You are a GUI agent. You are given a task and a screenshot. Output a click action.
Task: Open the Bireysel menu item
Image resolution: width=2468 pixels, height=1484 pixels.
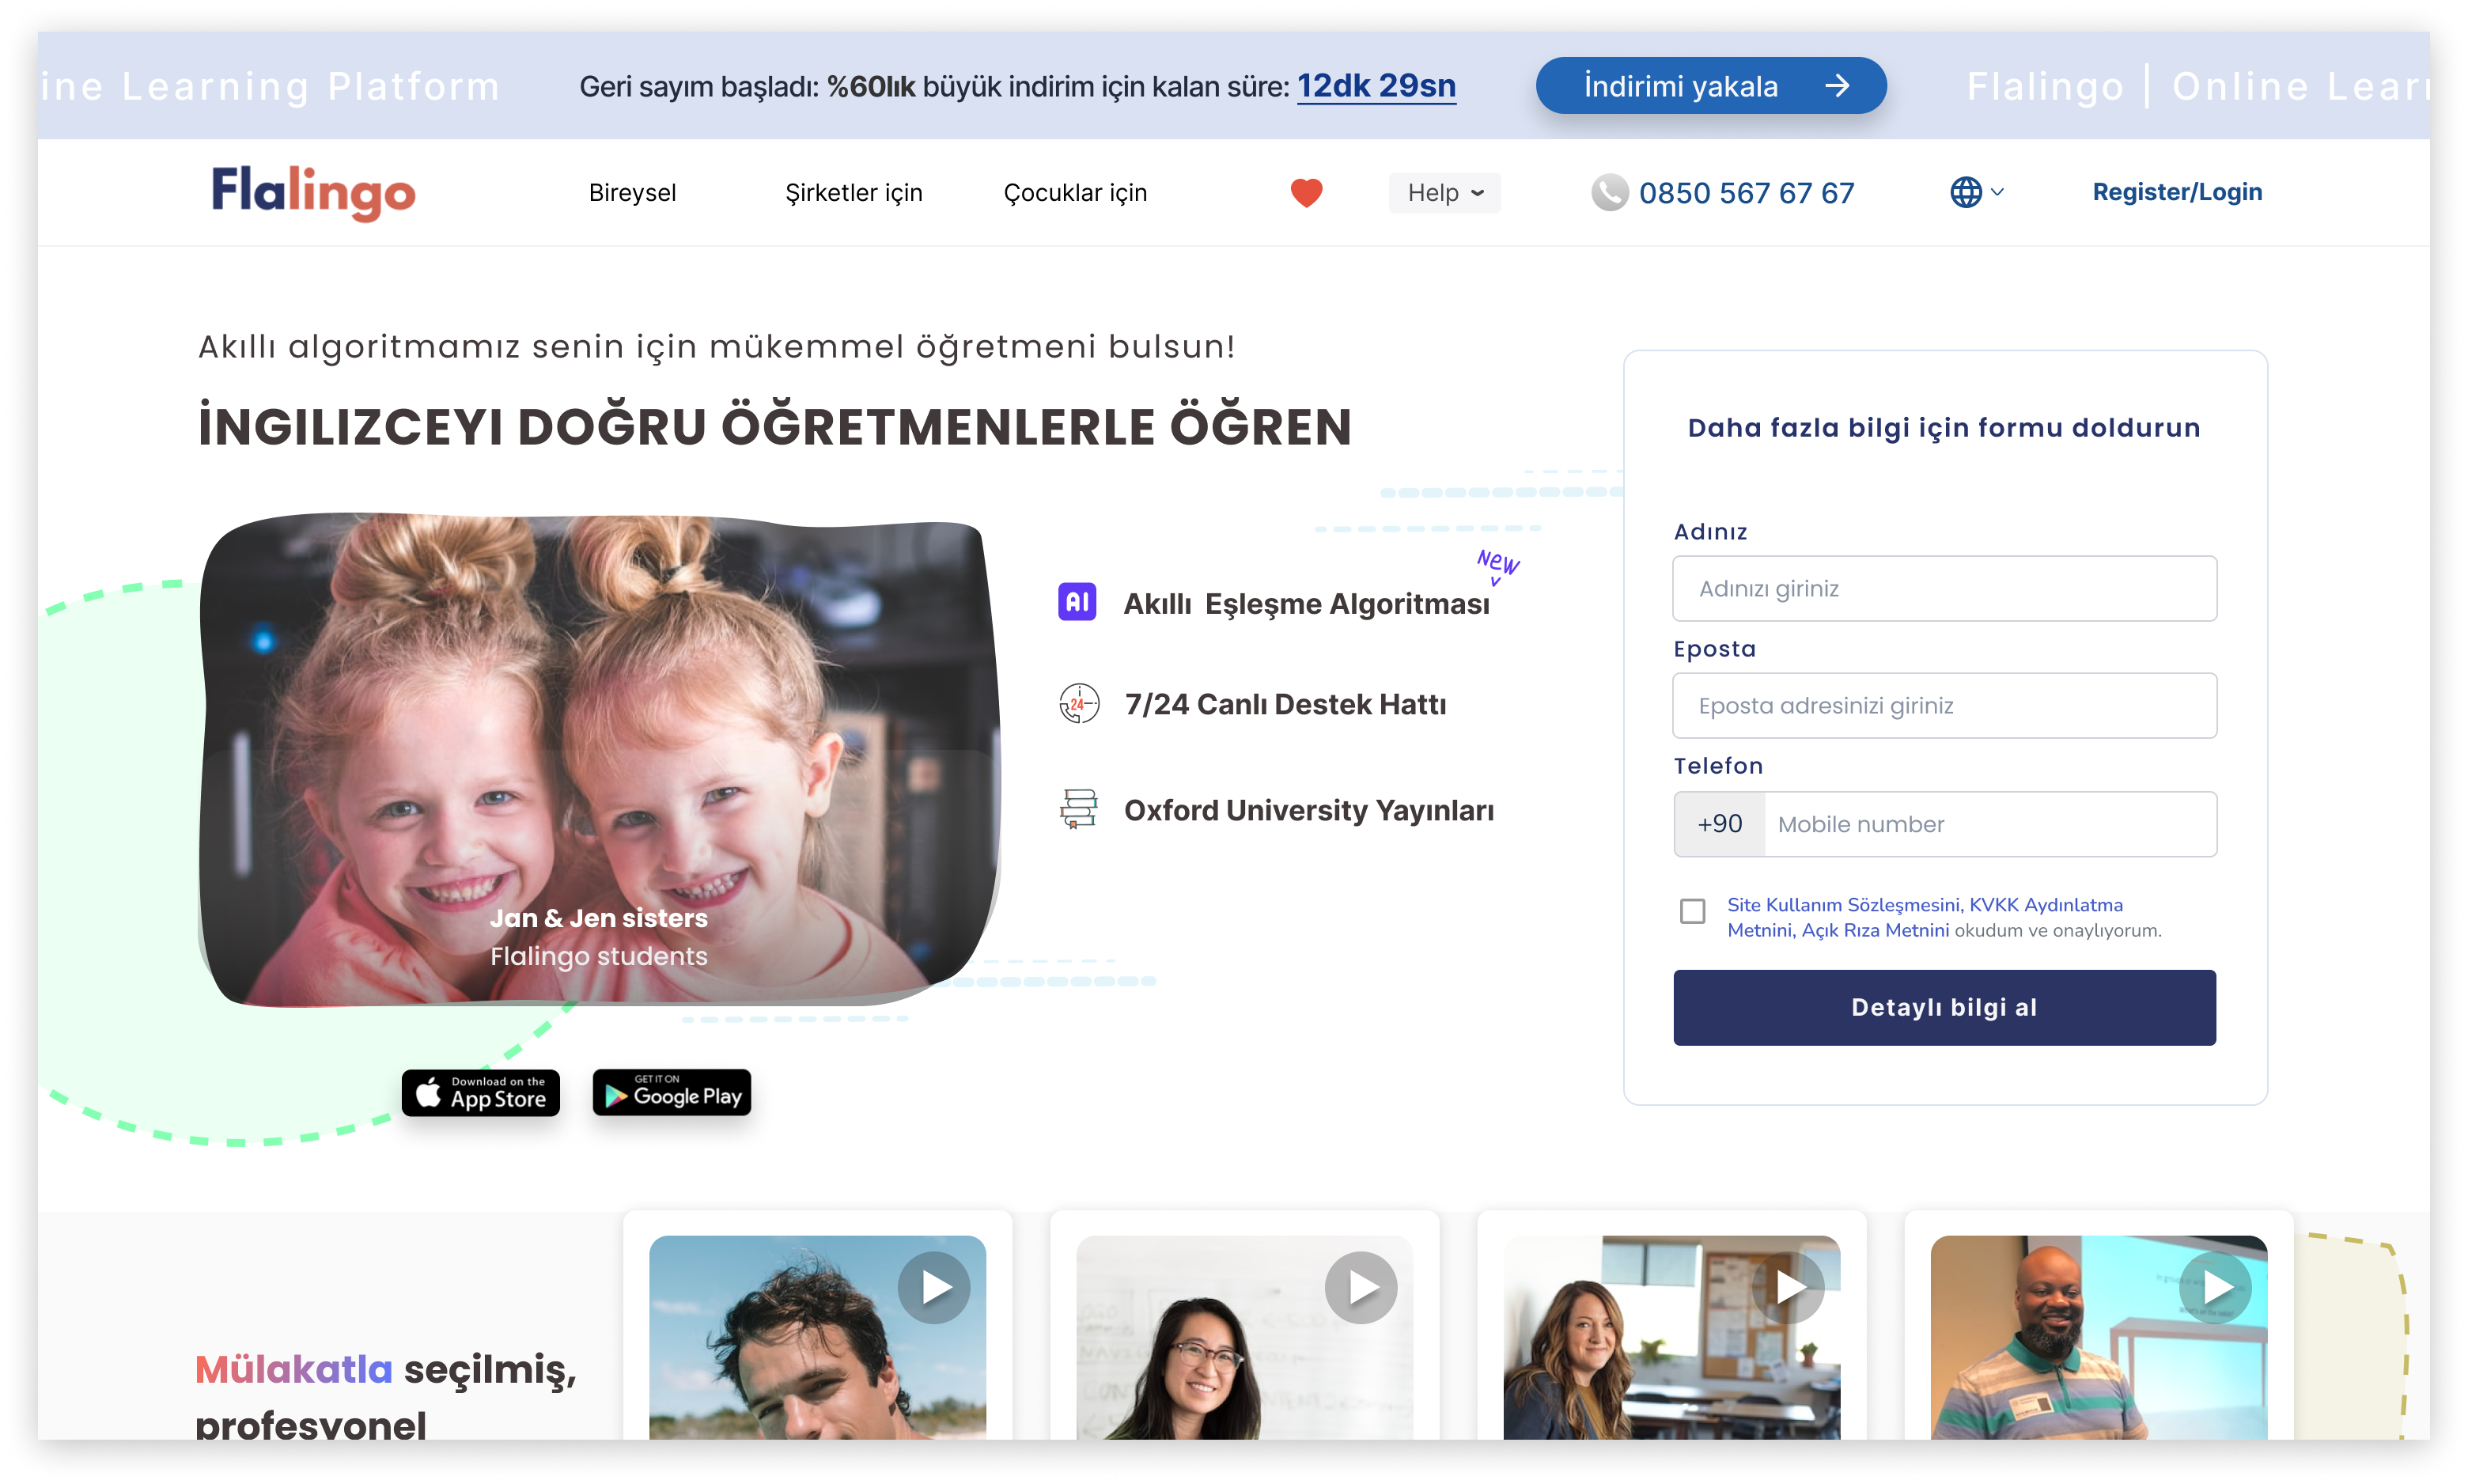coord(632,192)
